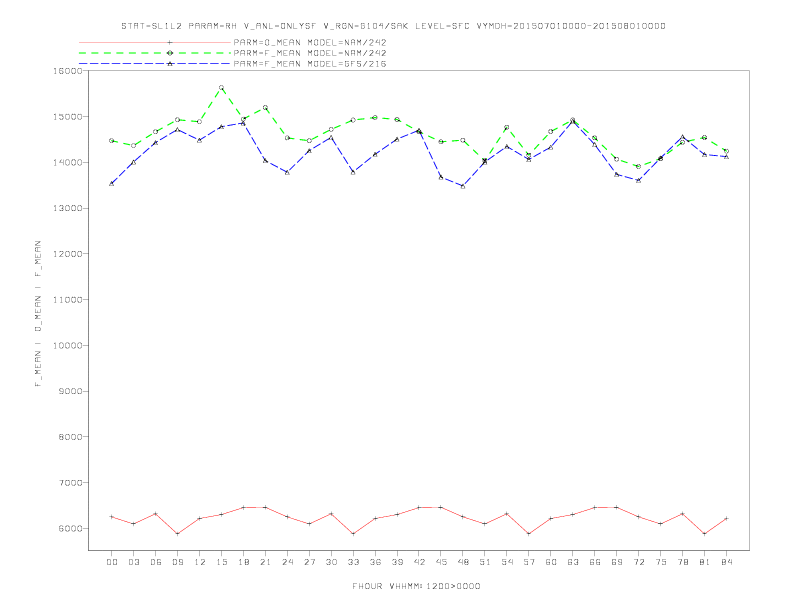The width and height of the screenshot is (792, 612).
Task: Click red line's plus marker at hour 09
Action: 177,534
